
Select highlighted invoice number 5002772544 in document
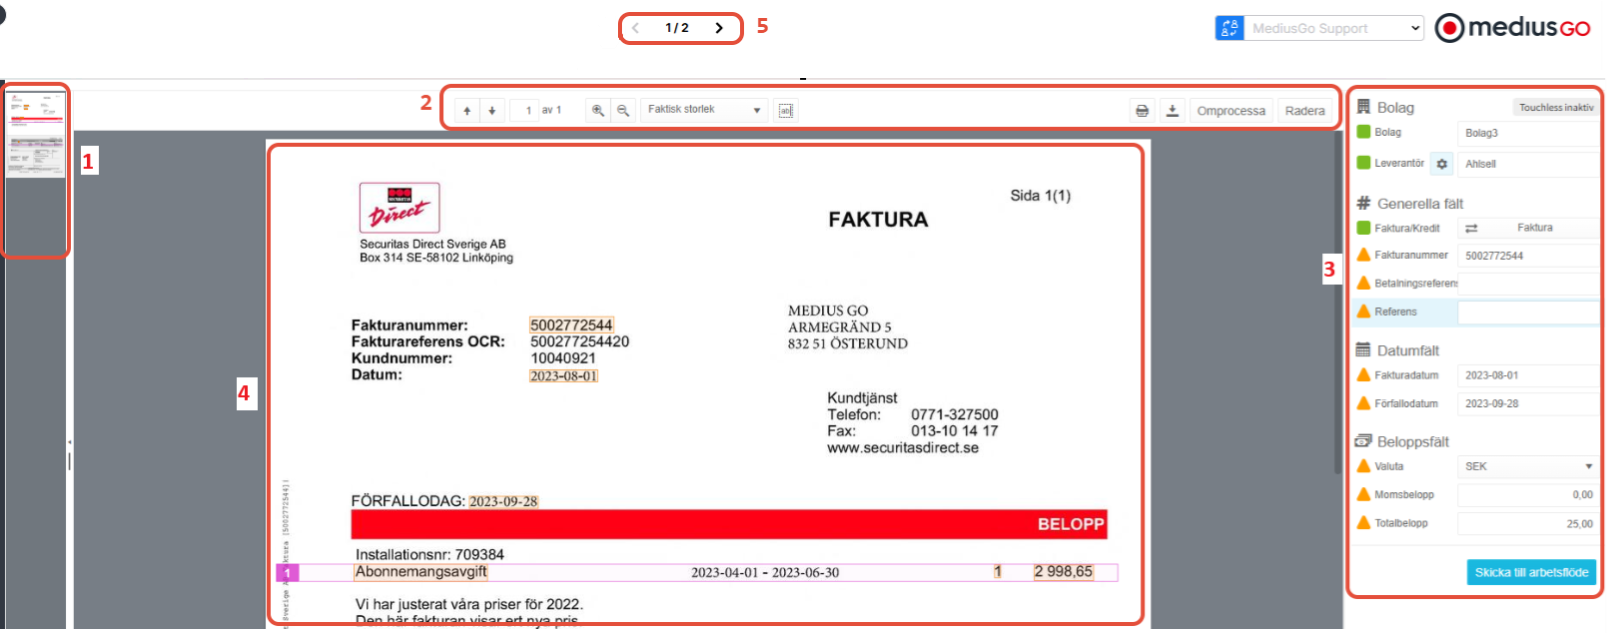tap(571, 325)
